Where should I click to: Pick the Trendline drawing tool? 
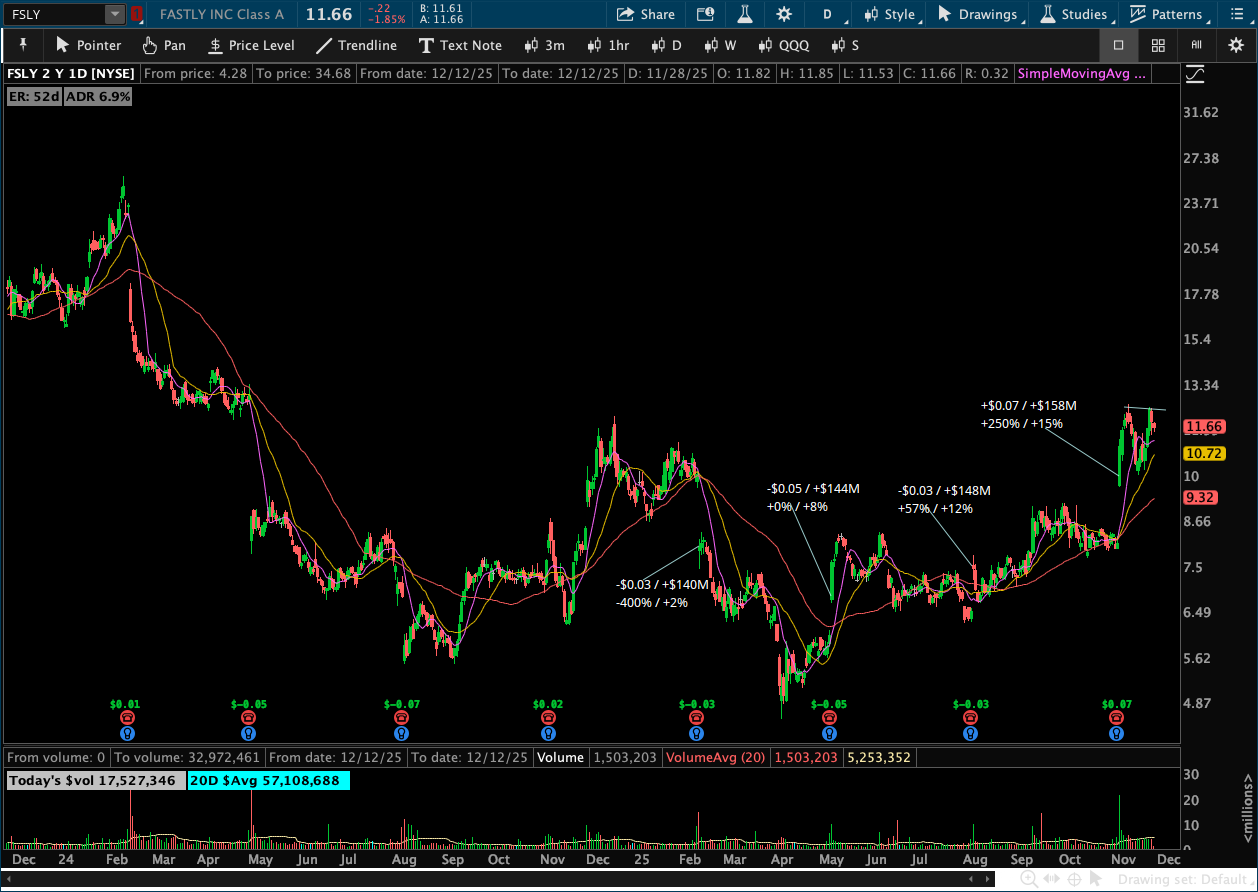click(x=356, y=45)
